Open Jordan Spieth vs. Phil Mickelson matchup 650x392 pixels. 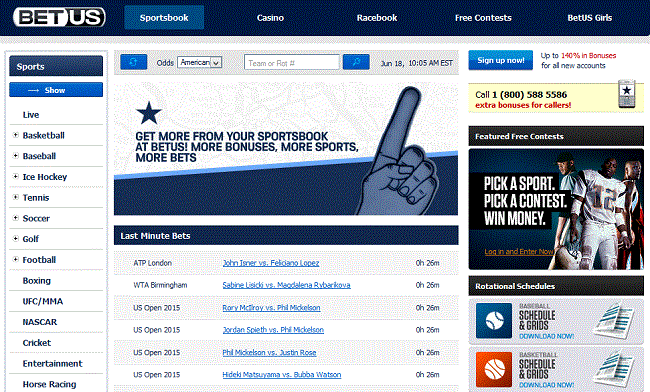[x=273, y=330]
